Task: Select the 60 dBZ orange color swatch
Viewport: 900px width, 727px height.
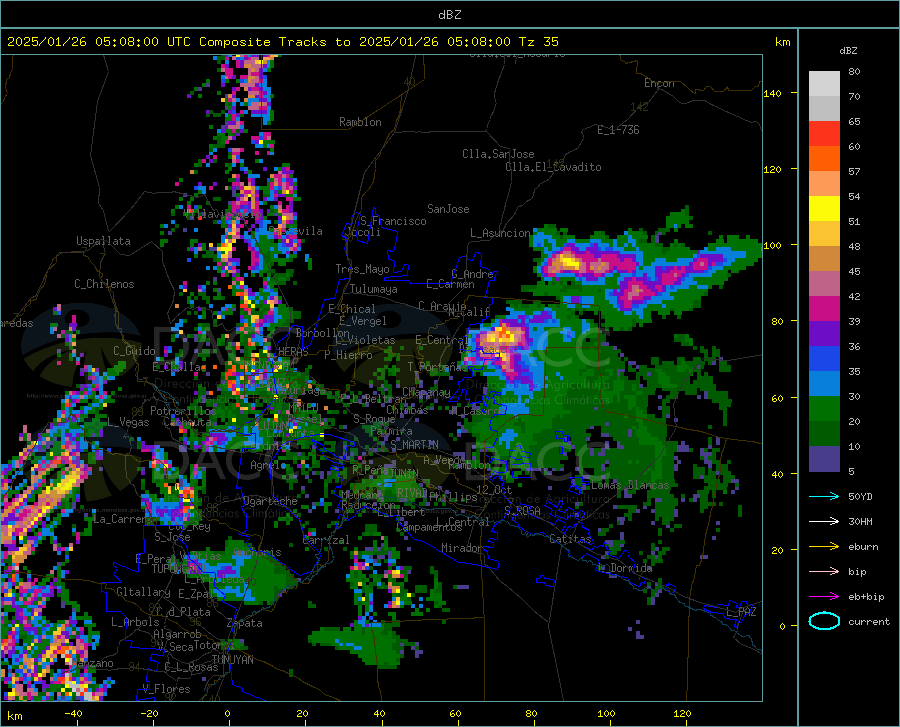Action: [824, 159]
